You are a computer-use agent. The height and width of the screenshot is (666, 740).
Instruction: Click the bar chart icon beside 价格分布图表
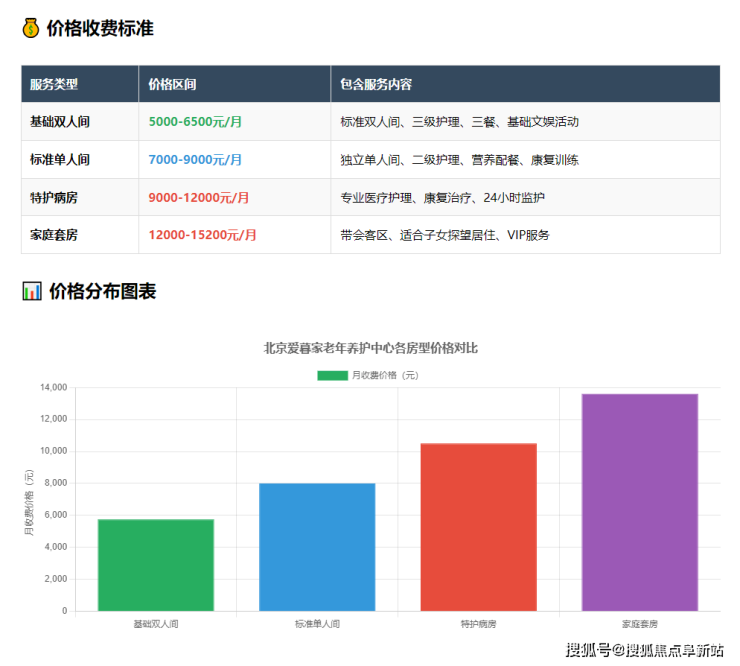31,292
